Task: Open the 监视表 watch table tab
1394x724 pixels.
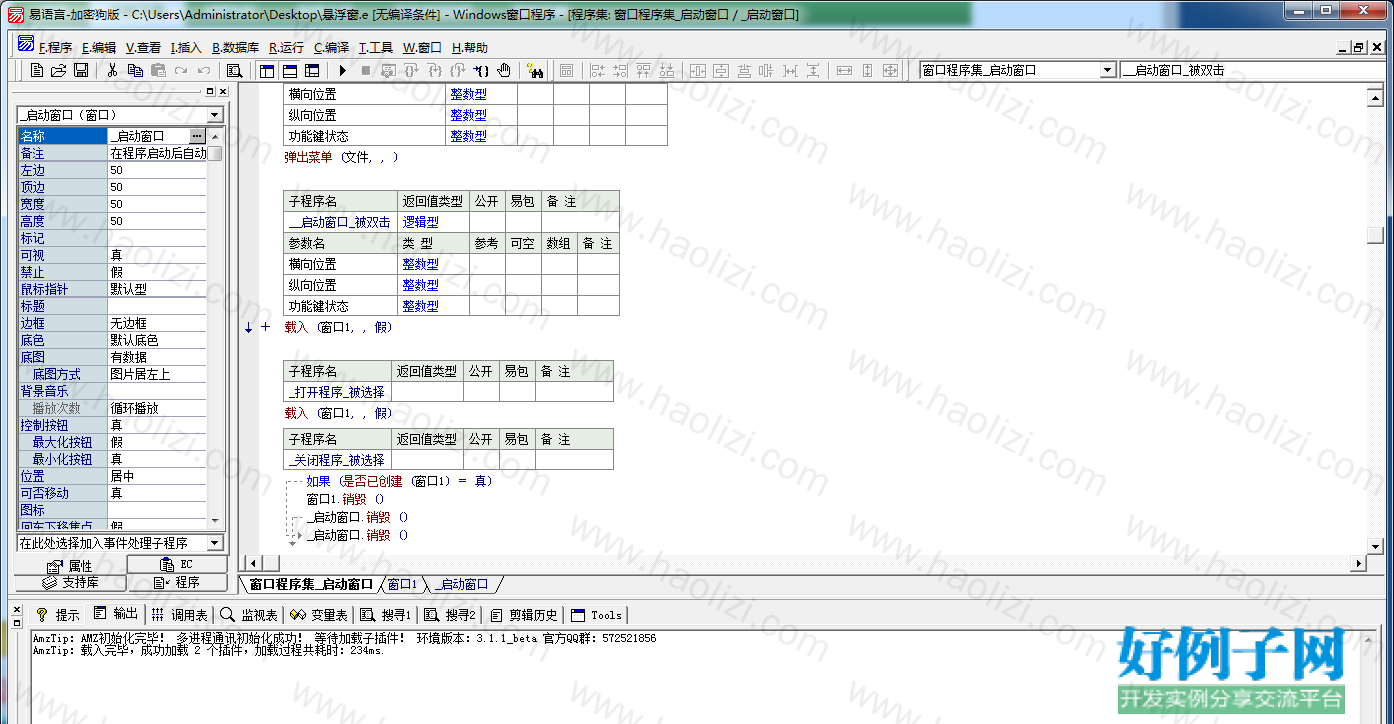Action: [x=249, y=615]
